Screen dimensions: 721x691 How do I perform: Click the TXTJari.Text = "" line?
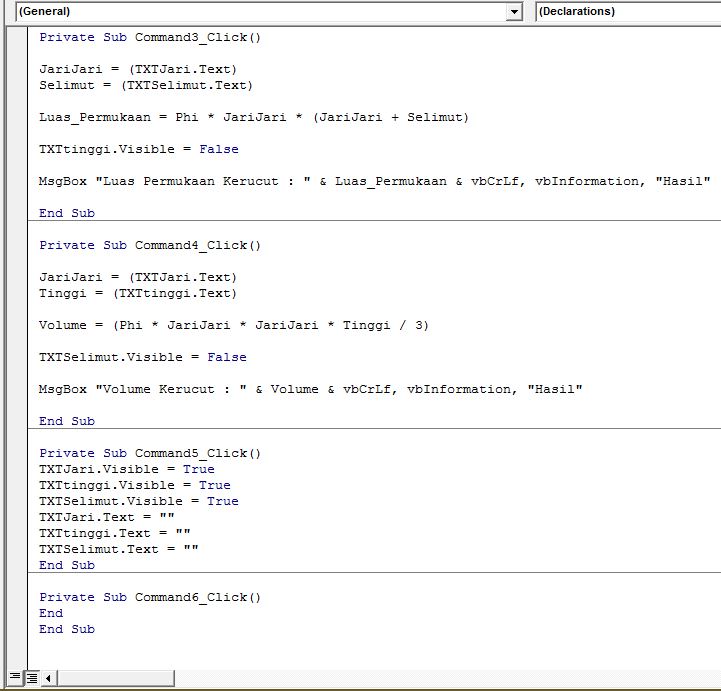click(x=107, y=517)
